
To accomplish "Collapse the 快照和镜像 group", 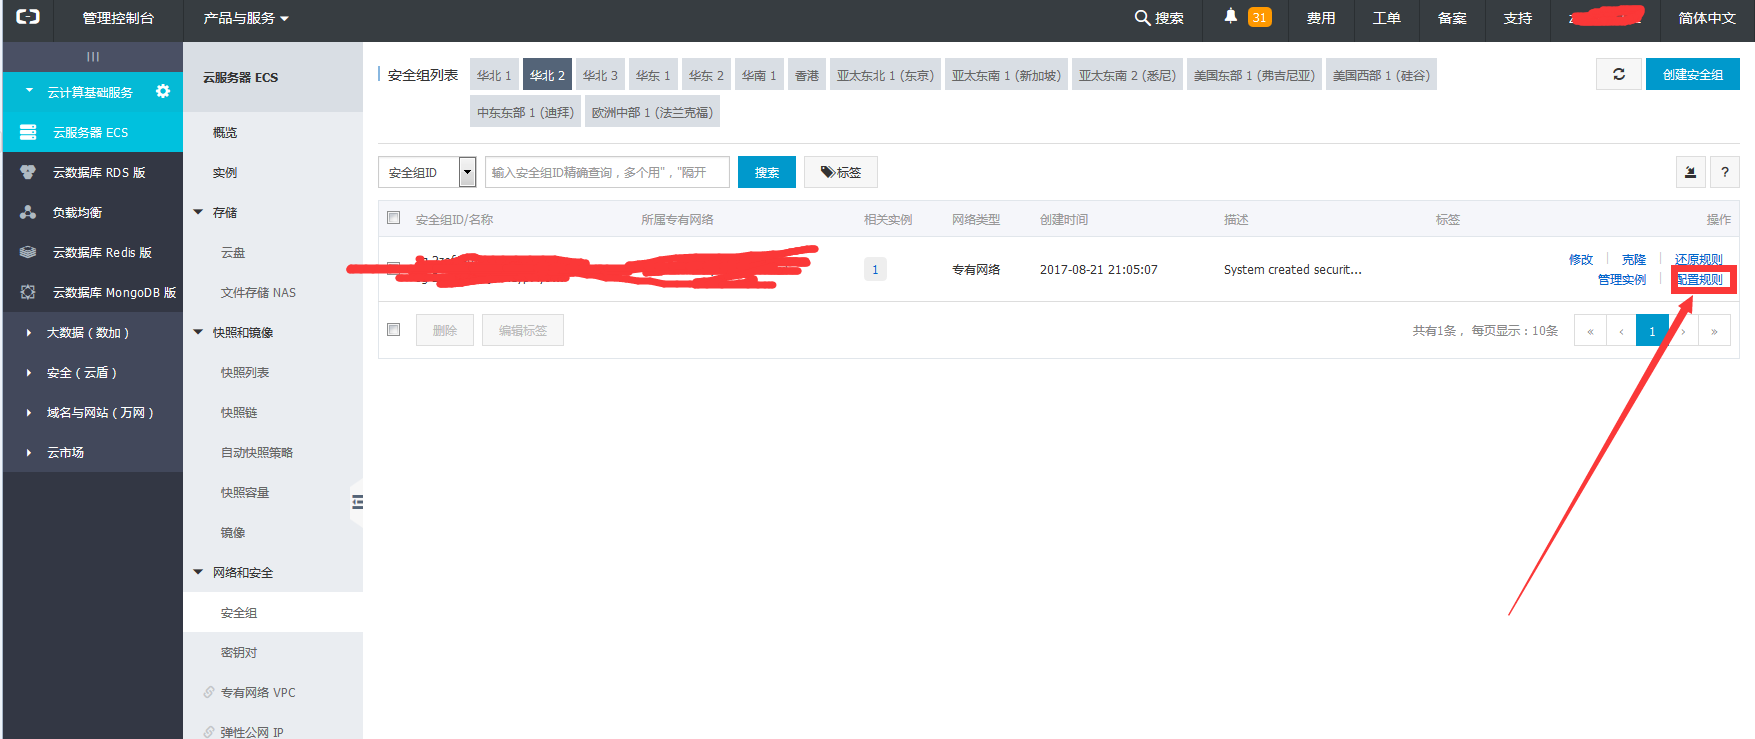I will coord(198,332).
